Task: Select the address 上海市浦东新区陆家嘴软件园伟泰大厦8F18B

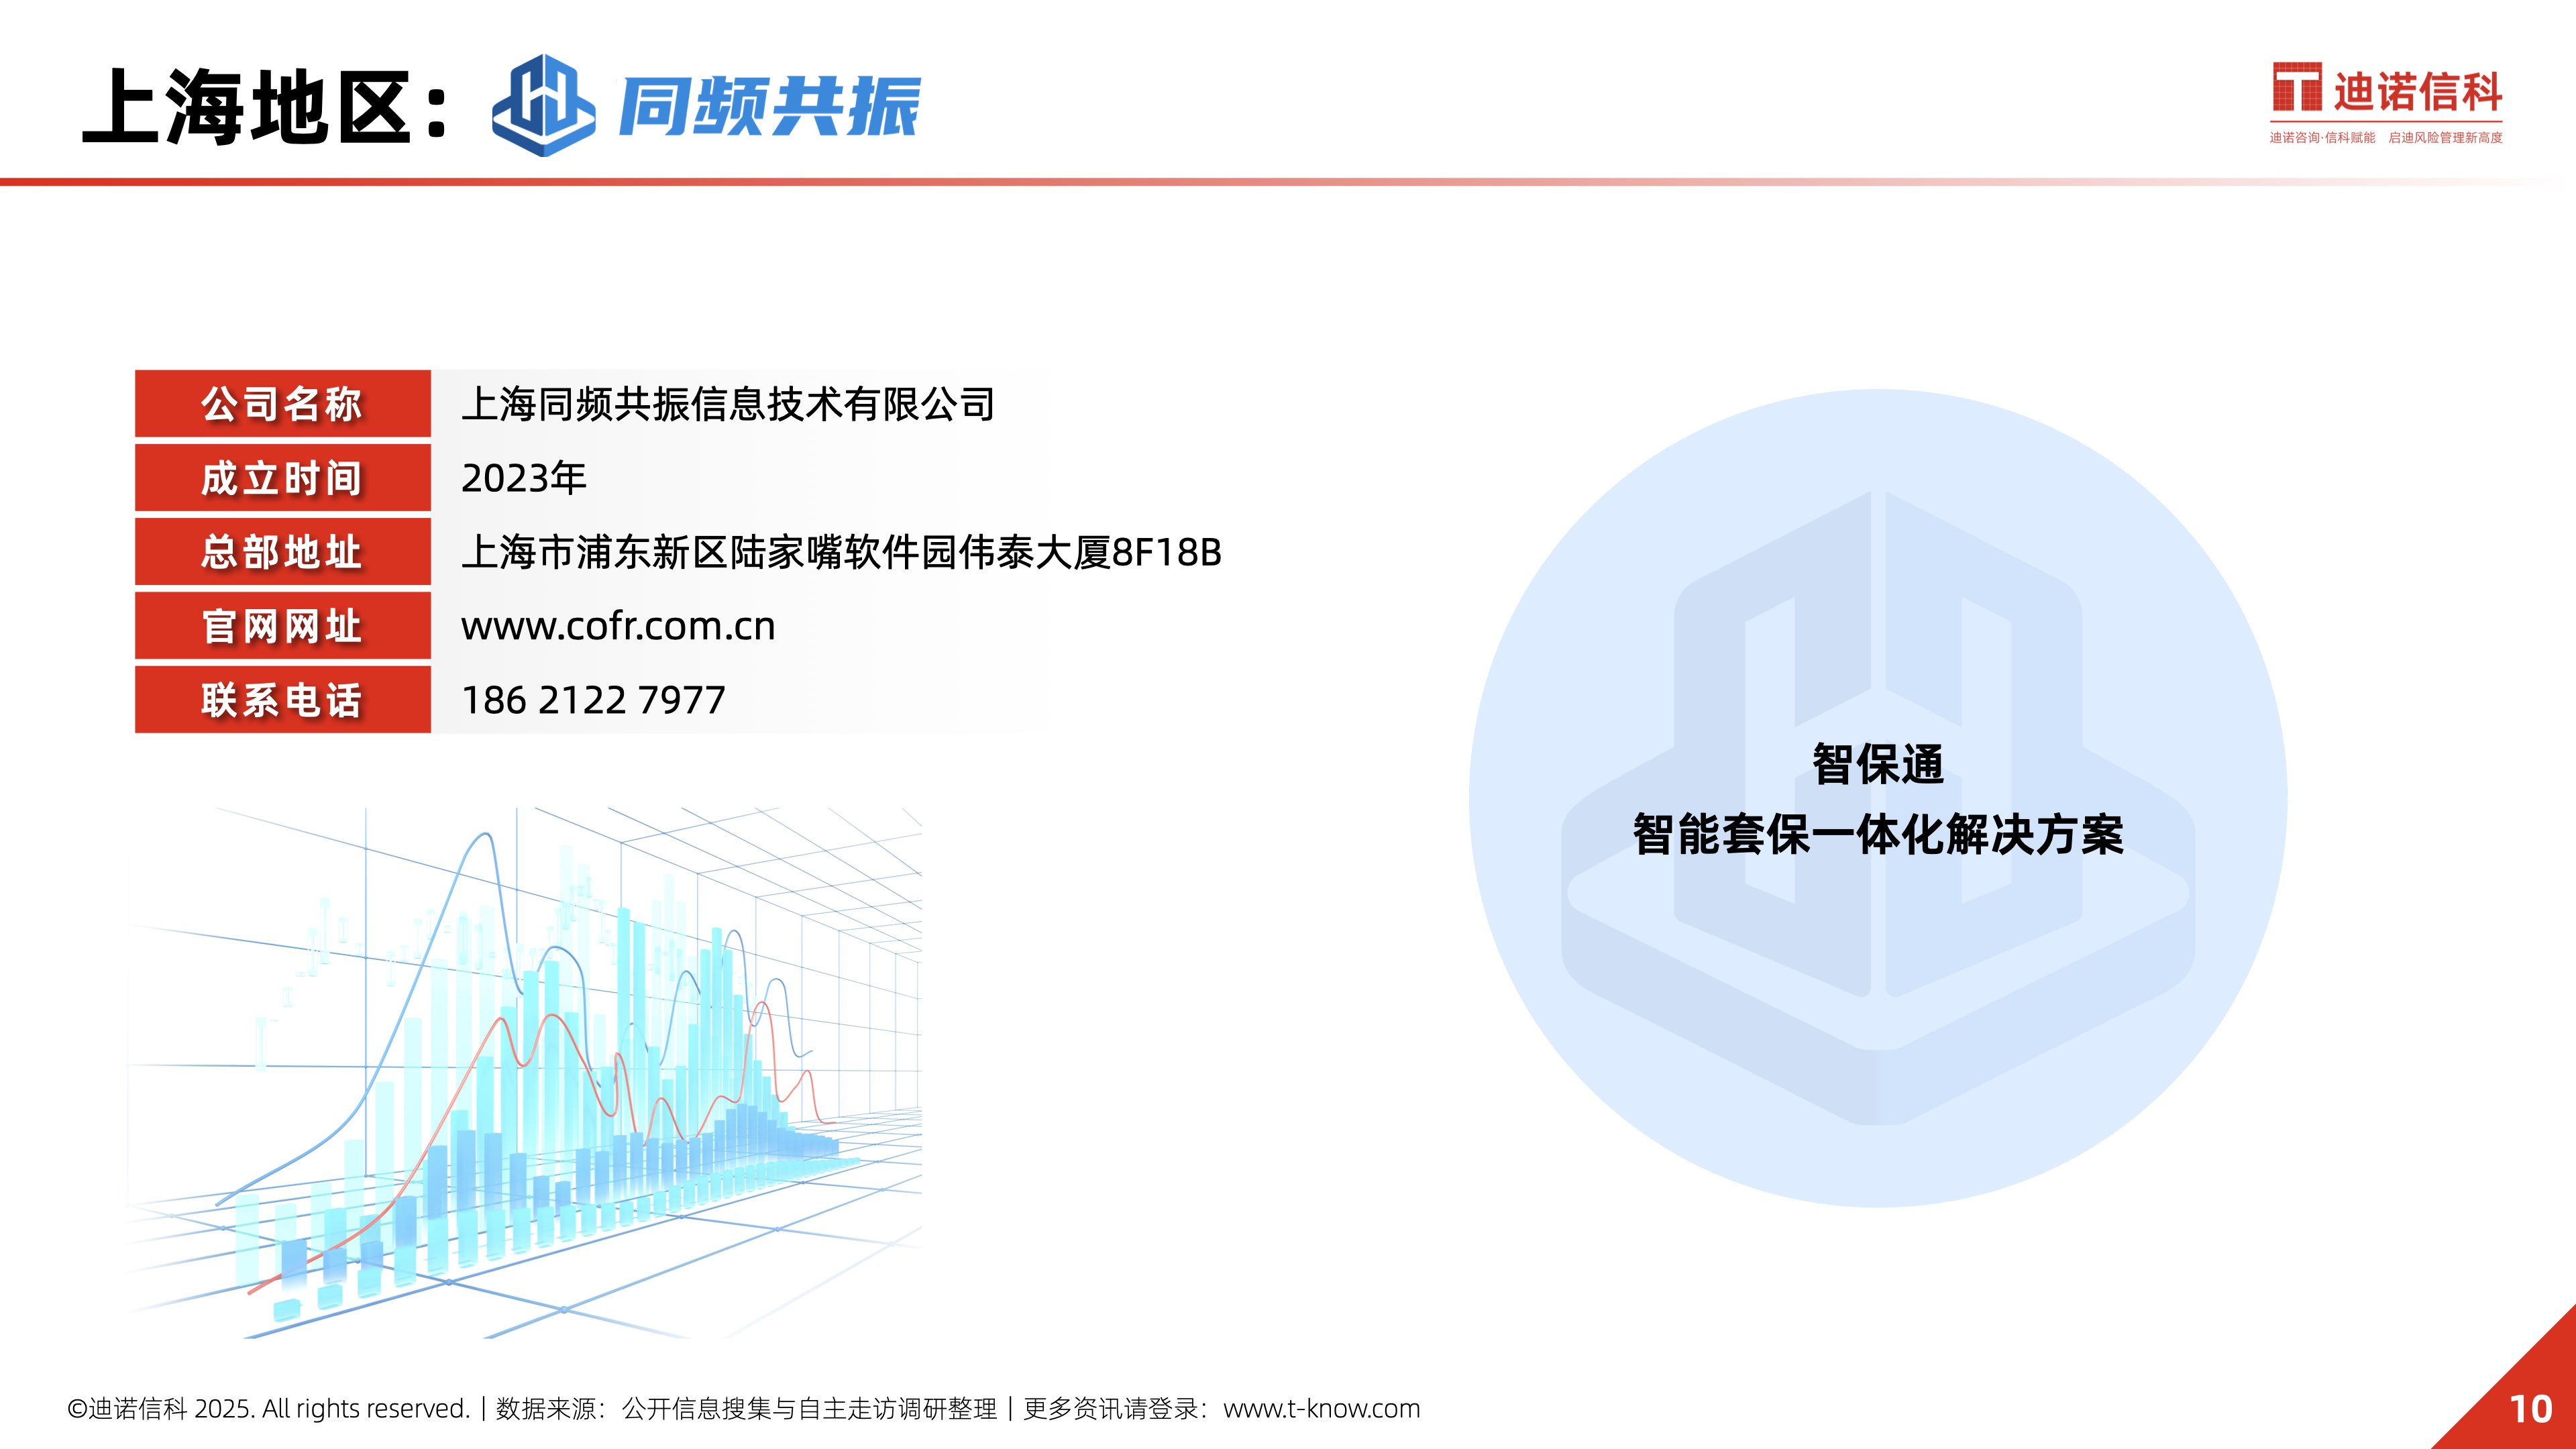Action: [x=842, y=552]
